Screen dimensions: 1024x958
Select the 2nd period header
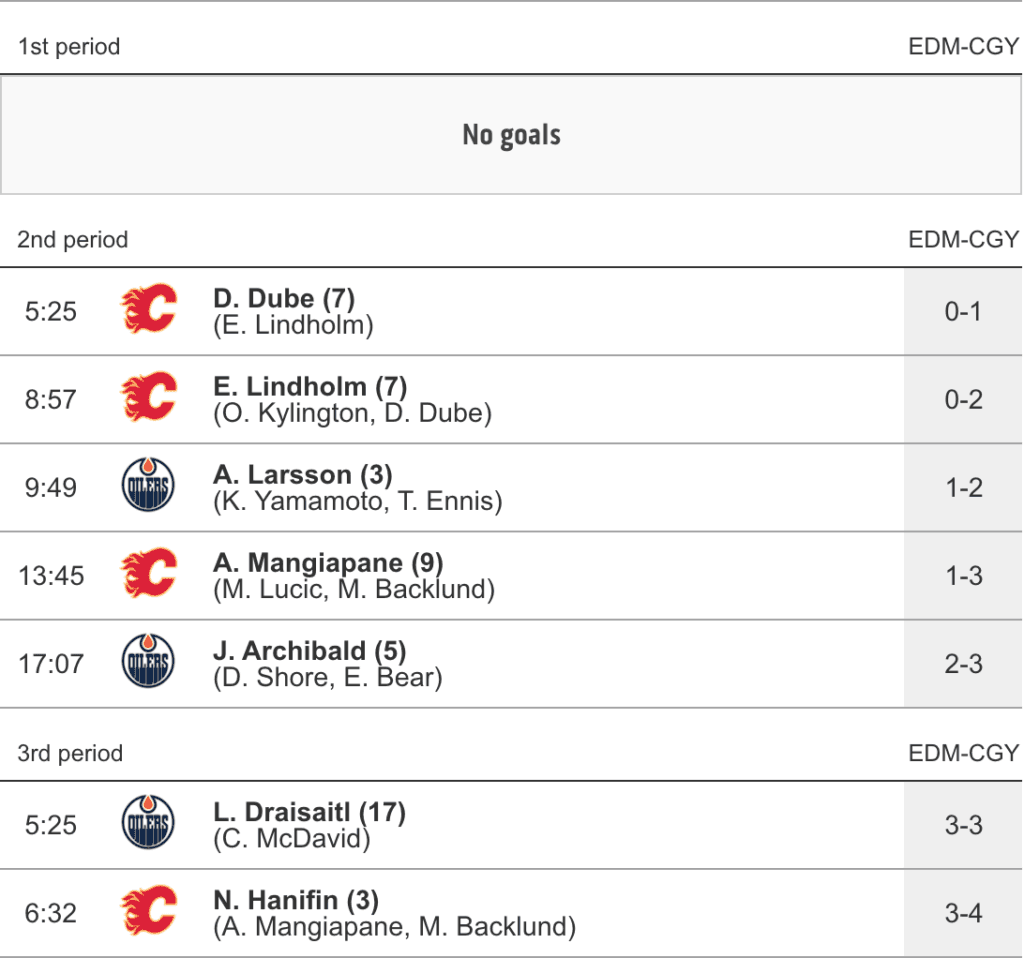click(x=73, y=240)
